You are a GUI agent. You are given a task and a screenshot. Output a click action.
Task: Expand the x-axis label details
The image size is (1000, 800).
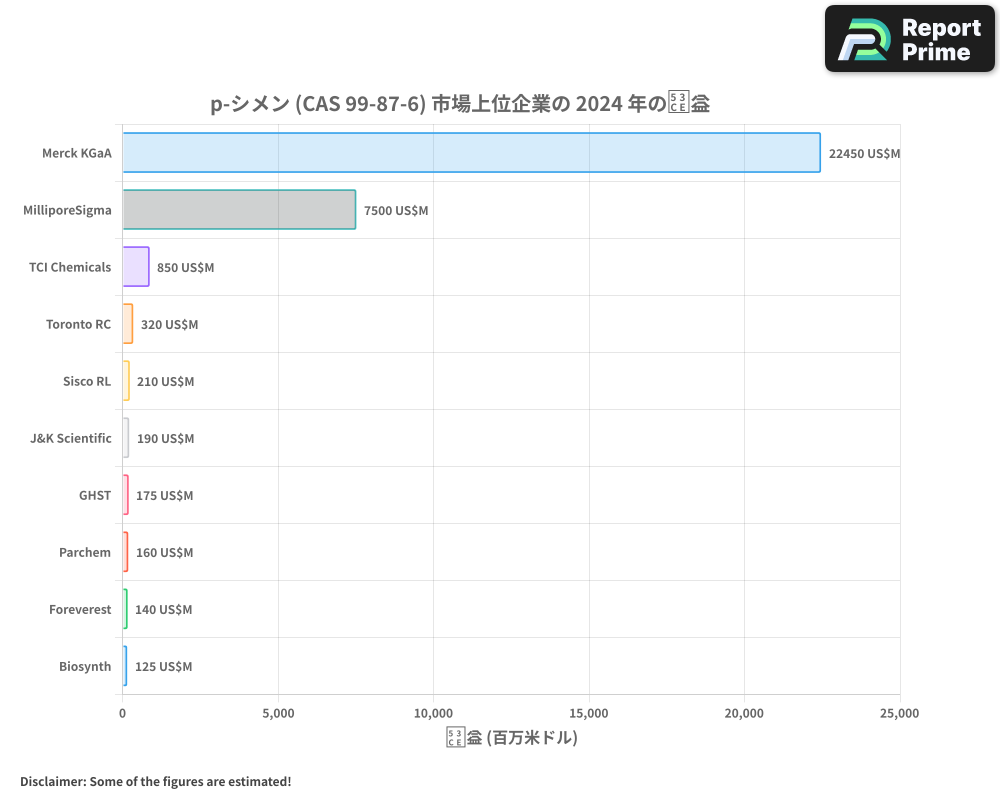(511, 737)
